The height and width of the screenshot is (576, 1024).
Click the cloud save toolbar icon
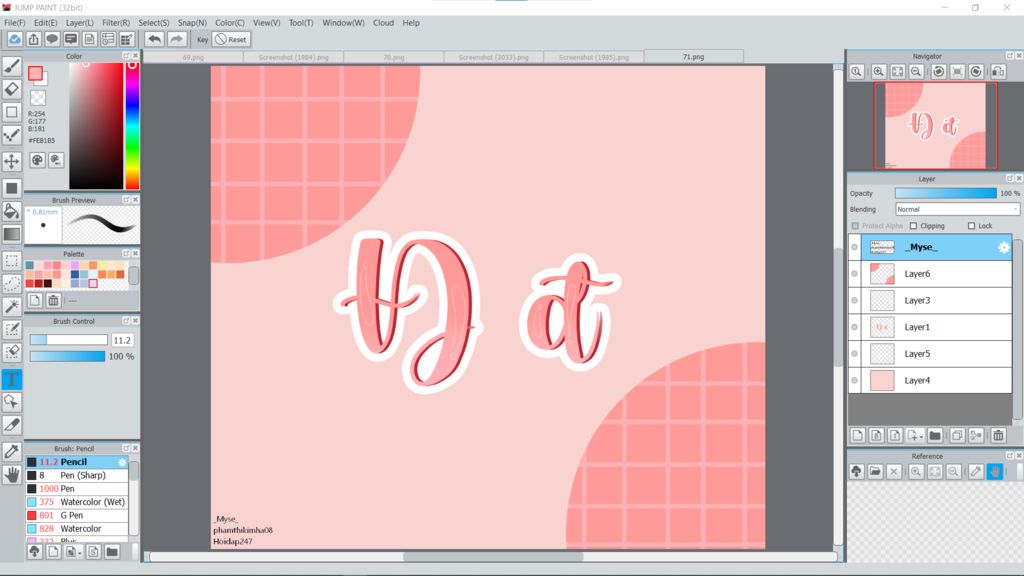coord(14,39)
